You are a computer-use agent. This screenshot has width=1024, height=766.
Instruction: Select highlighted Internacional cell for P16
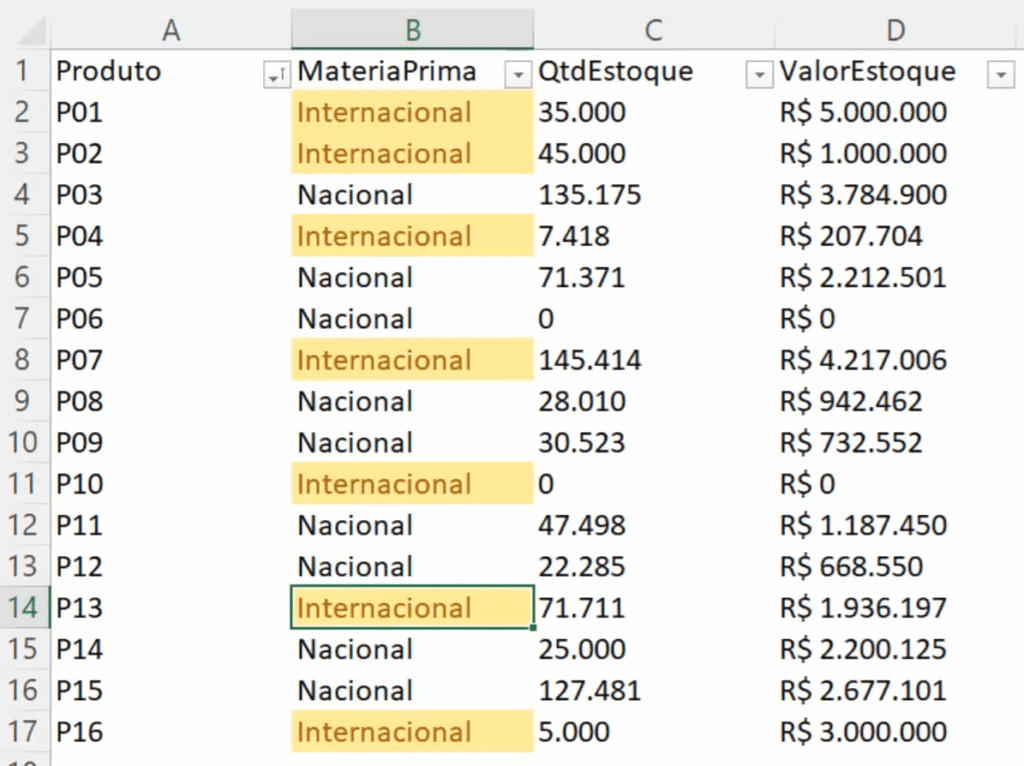click(413, 731)
